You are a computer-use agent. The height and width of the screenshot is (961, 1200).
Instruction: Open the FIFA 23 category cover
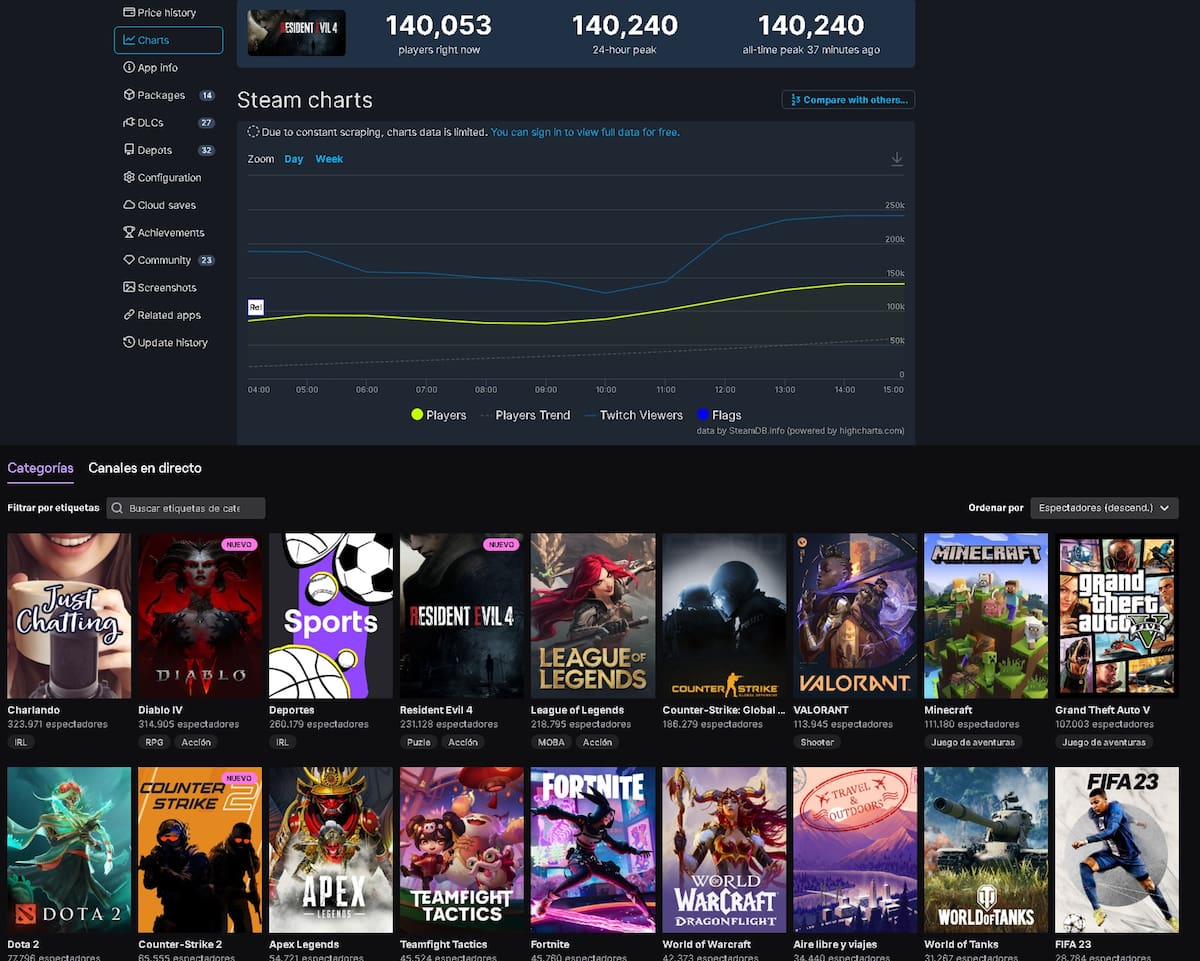pos(1117,850)
